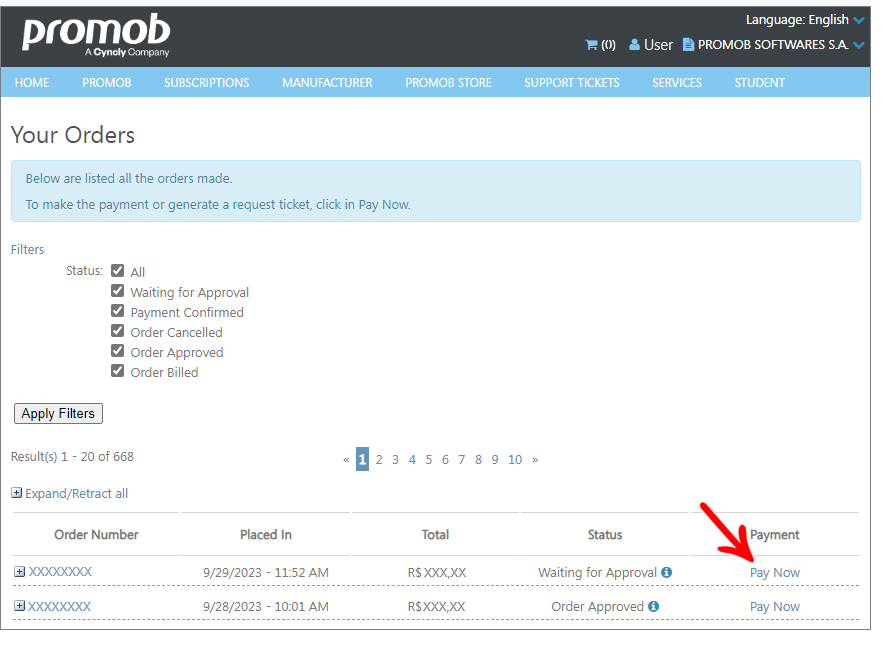Screen dimensions: 887x650
Task: Click info icon next to Order Approved status
Action: 653,606
